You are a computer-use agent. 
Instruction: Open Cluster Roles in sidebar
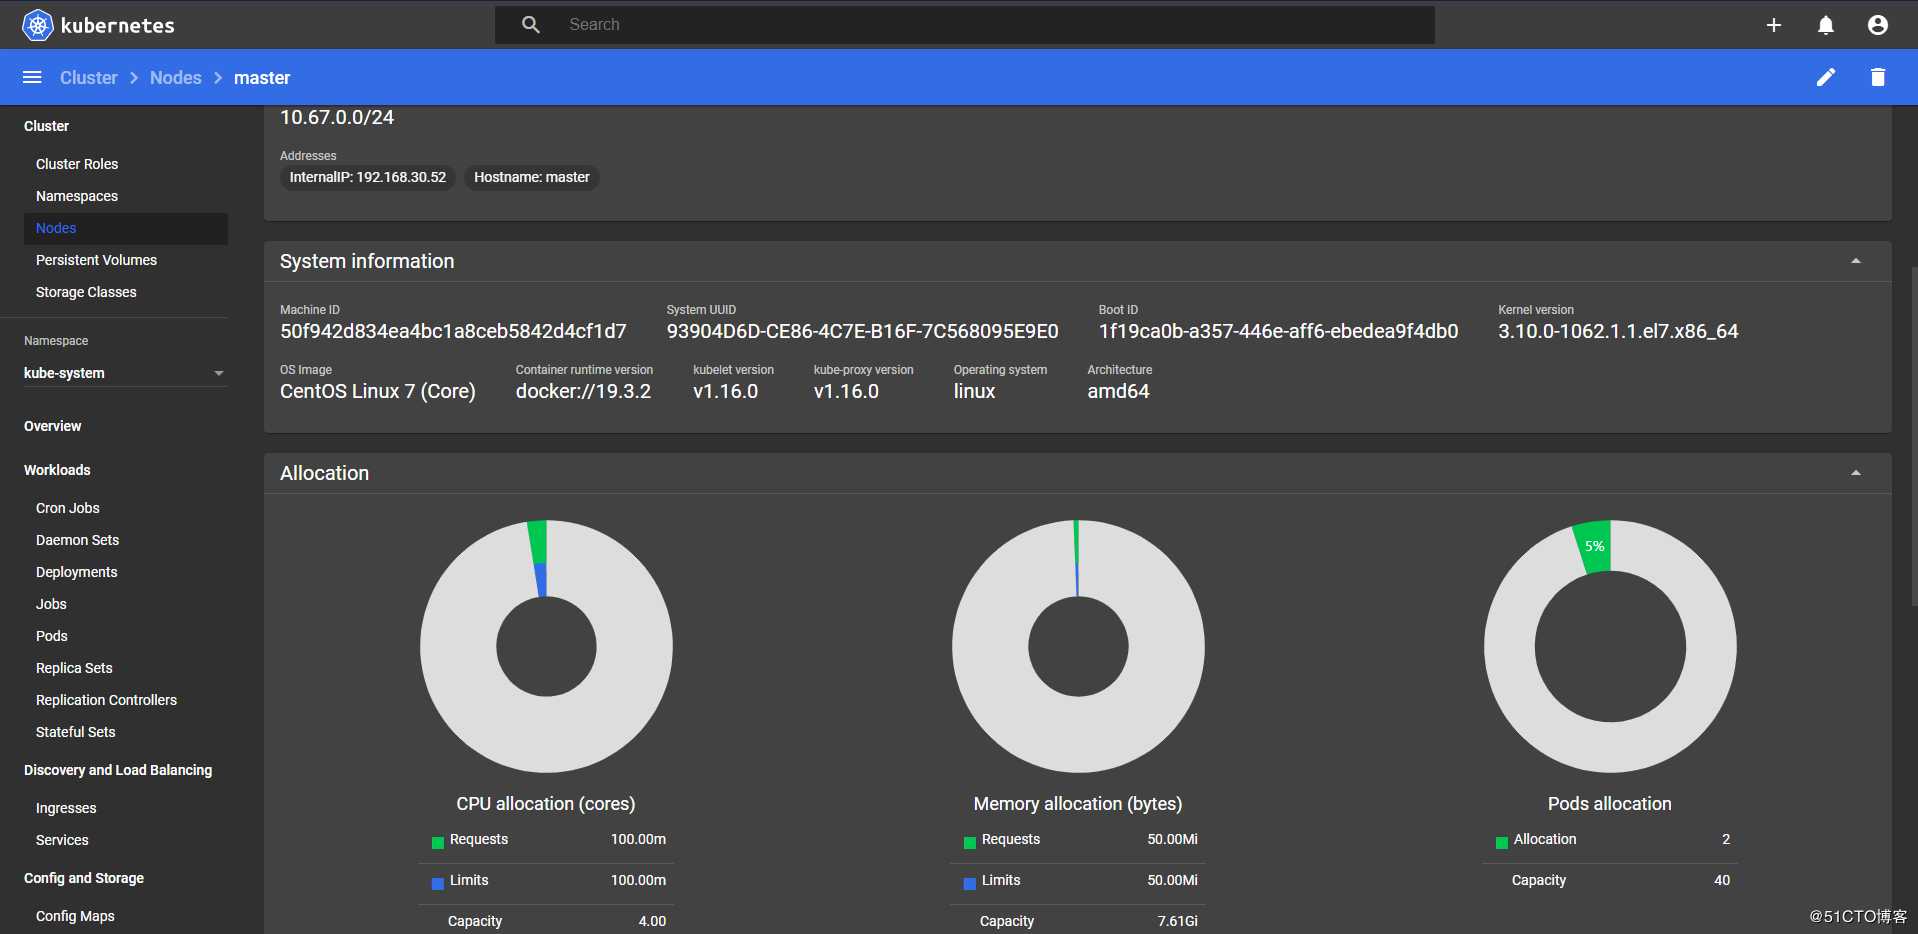77,164
